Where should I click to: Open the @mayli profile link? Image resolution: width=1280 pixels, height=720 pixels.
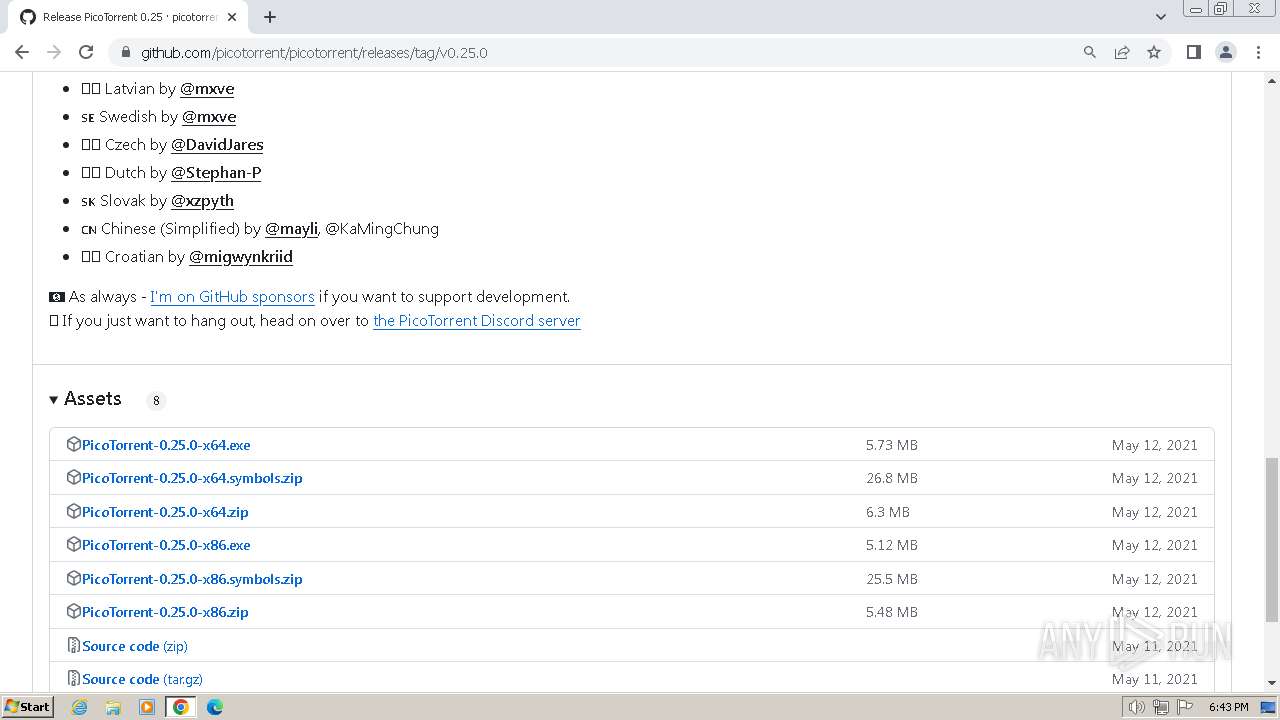291,228
